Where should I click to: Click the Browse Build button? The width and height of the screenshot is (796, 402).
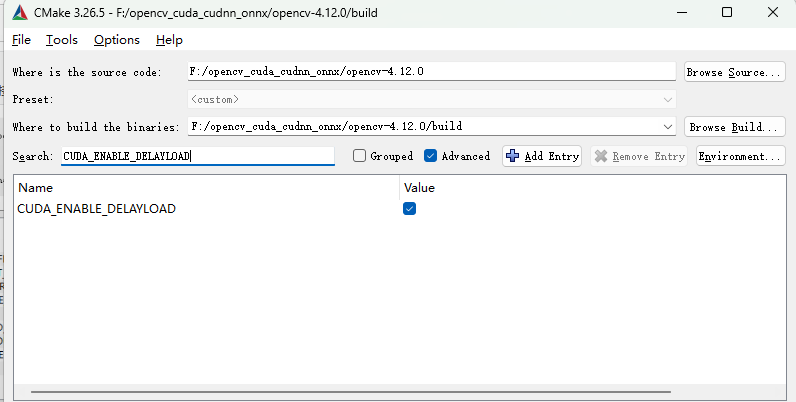(x=734, y=127)
